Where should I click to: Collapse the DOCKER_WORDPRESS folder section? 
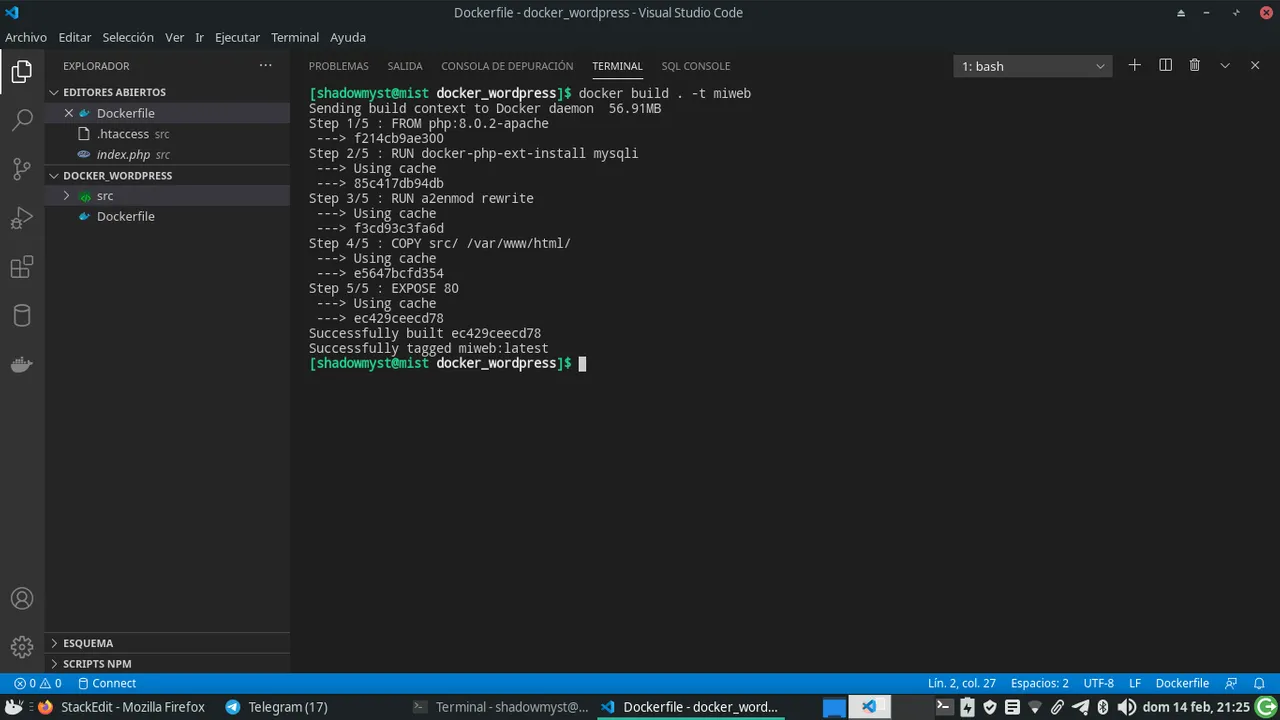pyautogui.click(x=117, y=175)
